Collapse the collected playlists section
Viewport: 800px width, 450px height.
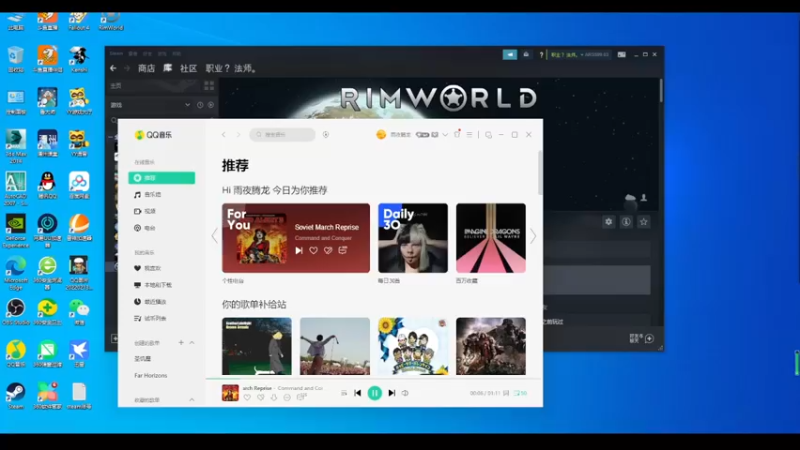[192, 399]
